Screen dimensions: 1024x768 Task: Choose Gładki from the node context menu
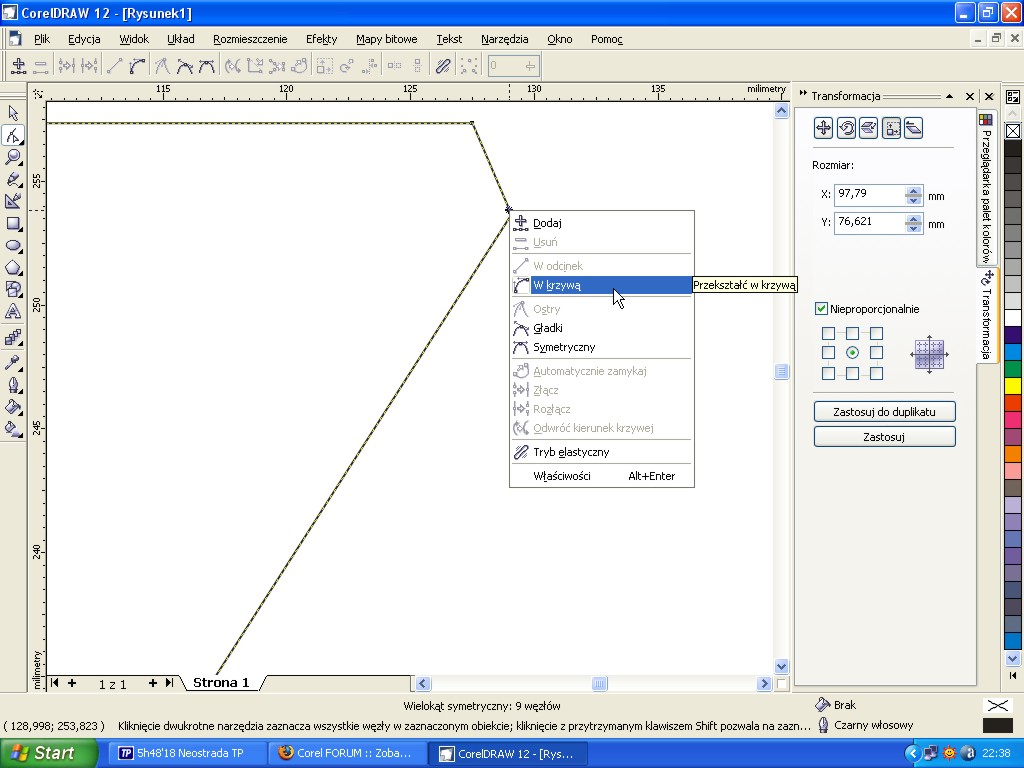547,328
